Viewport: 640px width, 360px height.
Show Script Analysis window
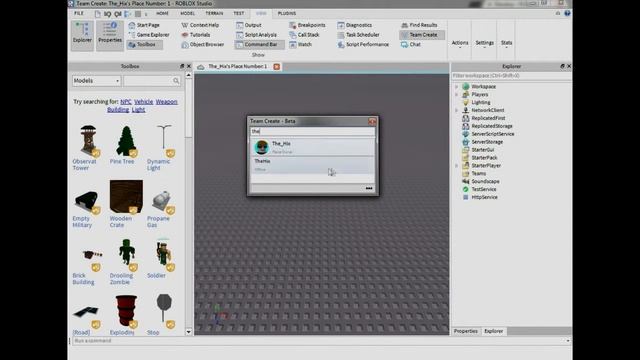coord(256,35)
